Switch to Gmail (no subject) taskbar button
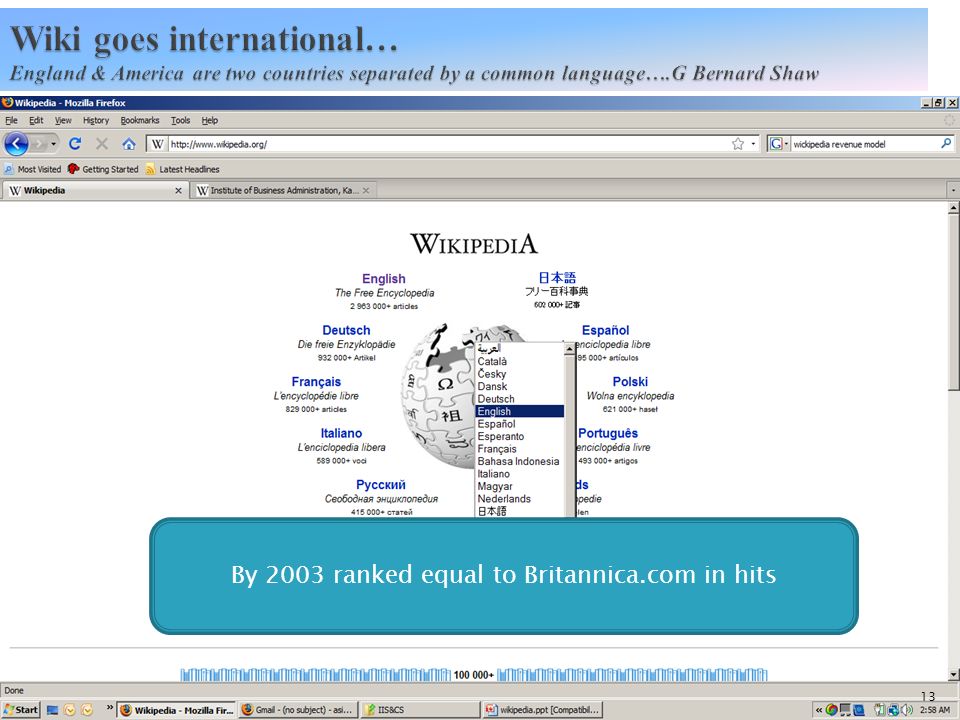Image resolution: width=960 pixels, height=720 pixels. click(298, 710)
